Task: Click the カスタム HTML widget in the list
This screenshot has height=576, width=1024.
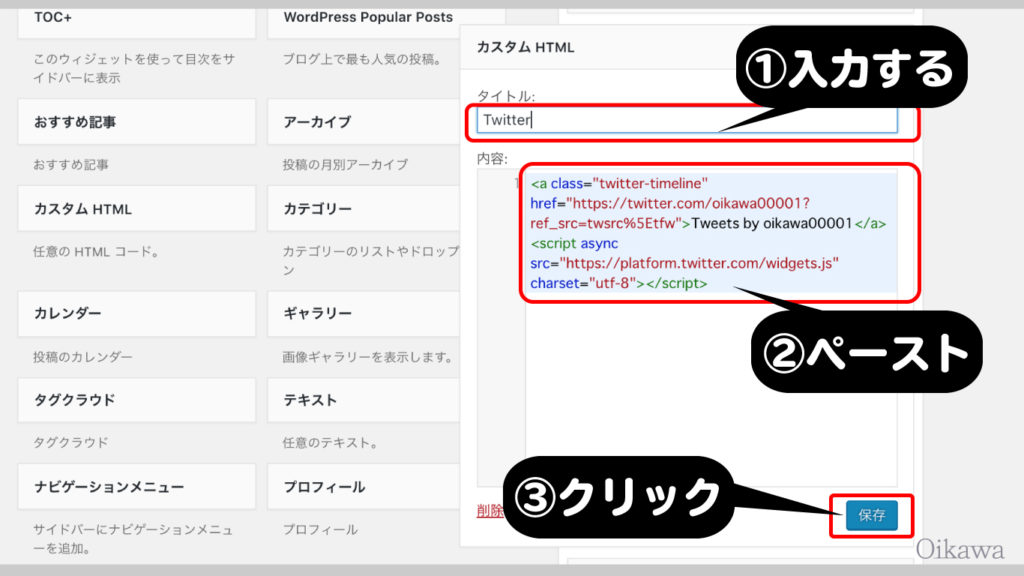Action: (136, 209)
